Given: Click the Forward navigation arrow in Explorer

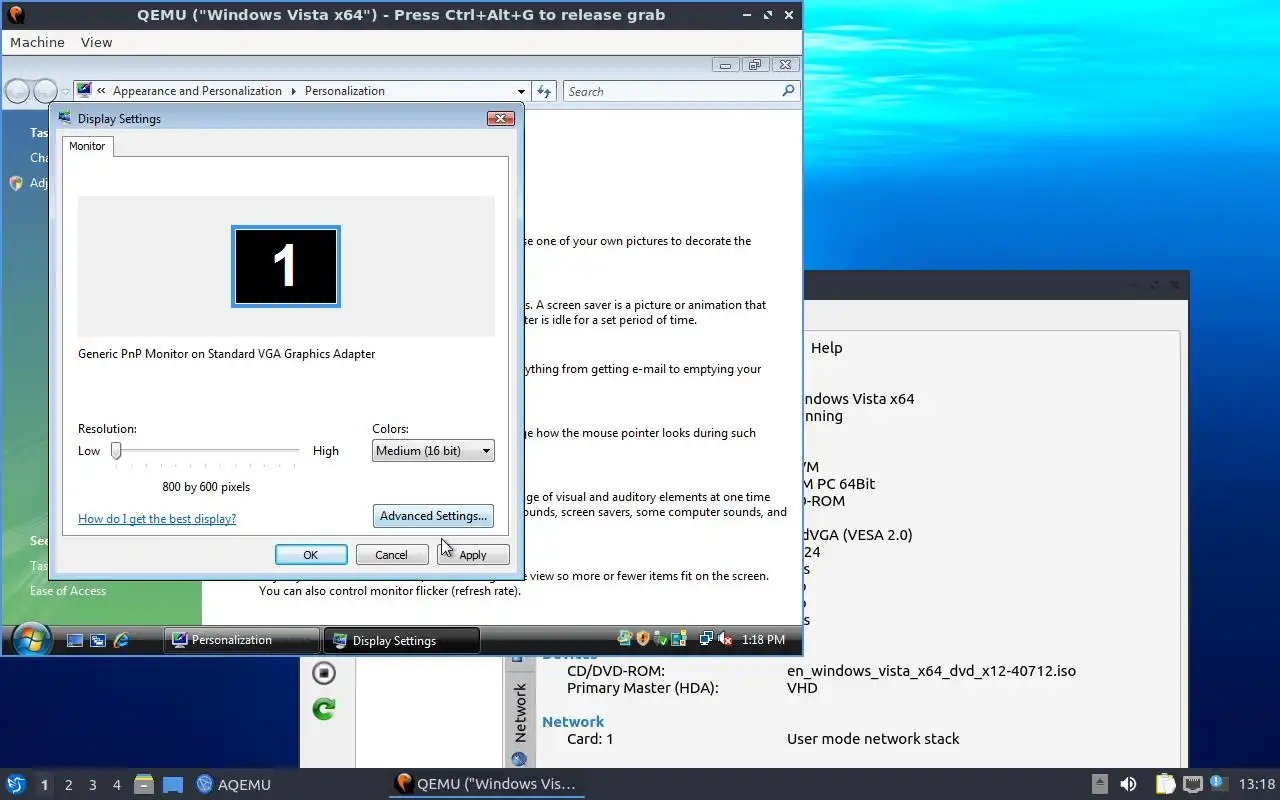Looking at the screenshot, I should 45,92.
